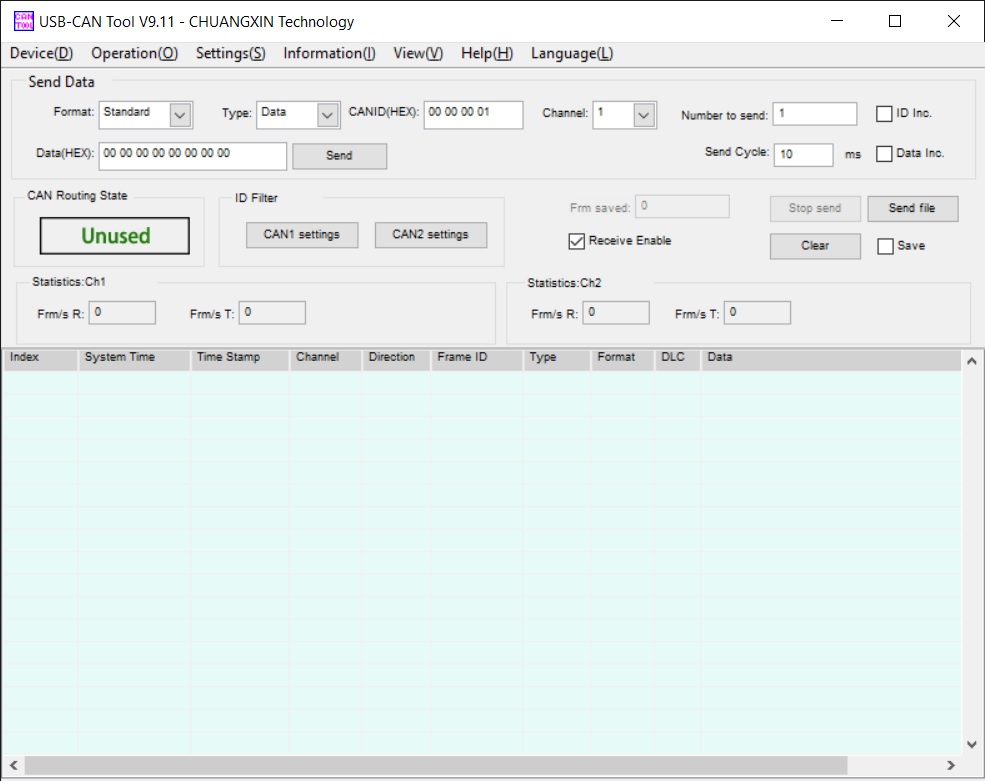Click the scroll down arrow of data table
Image resolution: width=985 pixels, height=781 pixels.
pyautogui.click(x=970, y=744)
